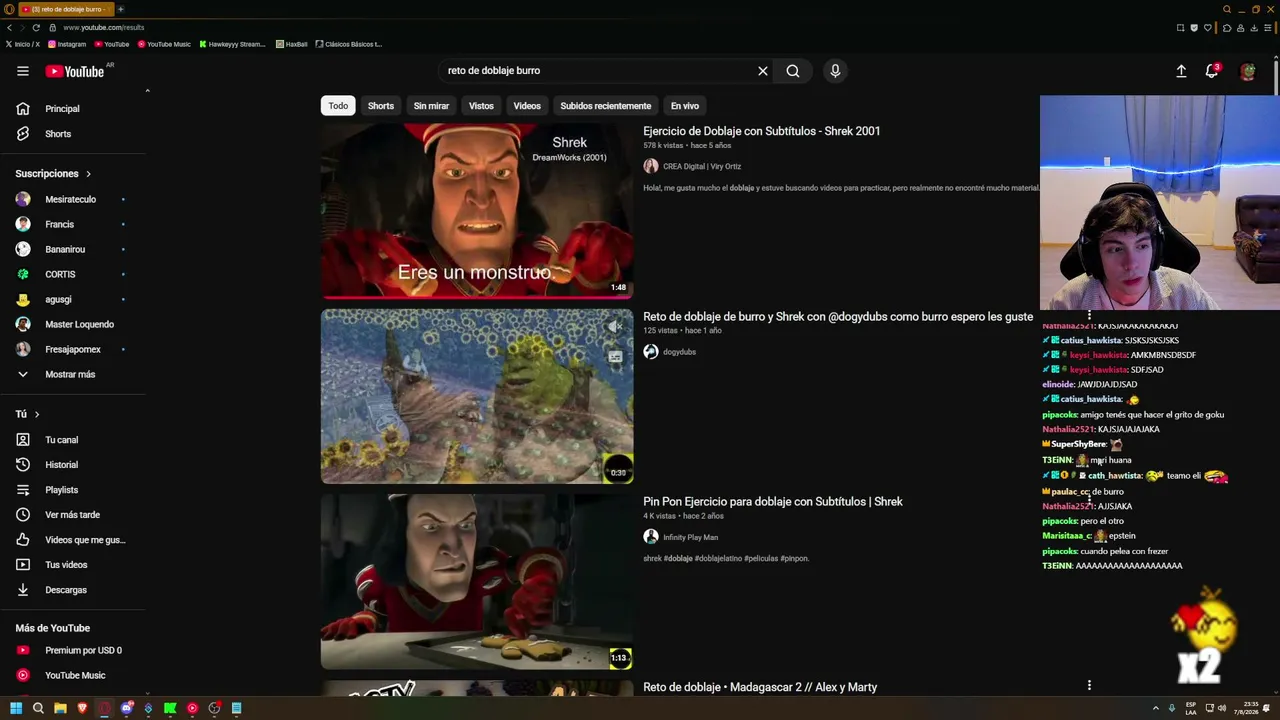Open more options for the Madagascar 2 video
Image resolution: width=1280 pixels, height=720 pixels.
(1089, 686)
